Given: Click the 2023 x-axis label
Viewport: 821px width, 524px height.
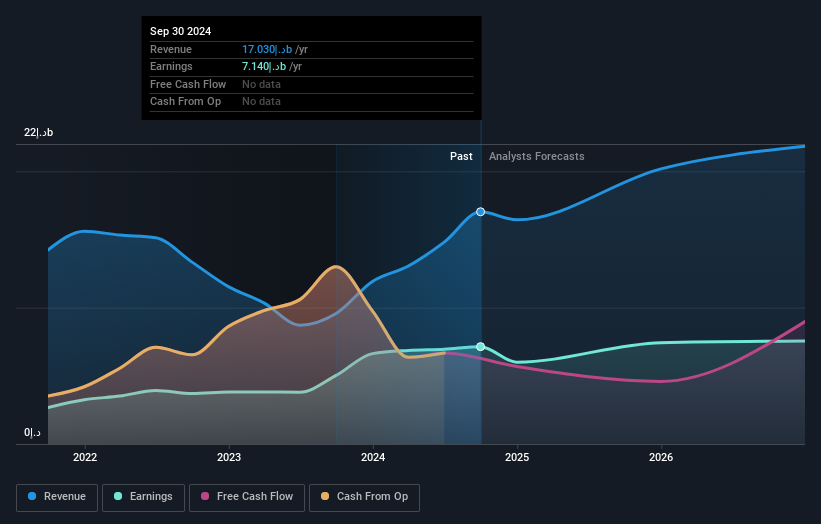Looking at the screenshot, I should [x=229, y=458].
